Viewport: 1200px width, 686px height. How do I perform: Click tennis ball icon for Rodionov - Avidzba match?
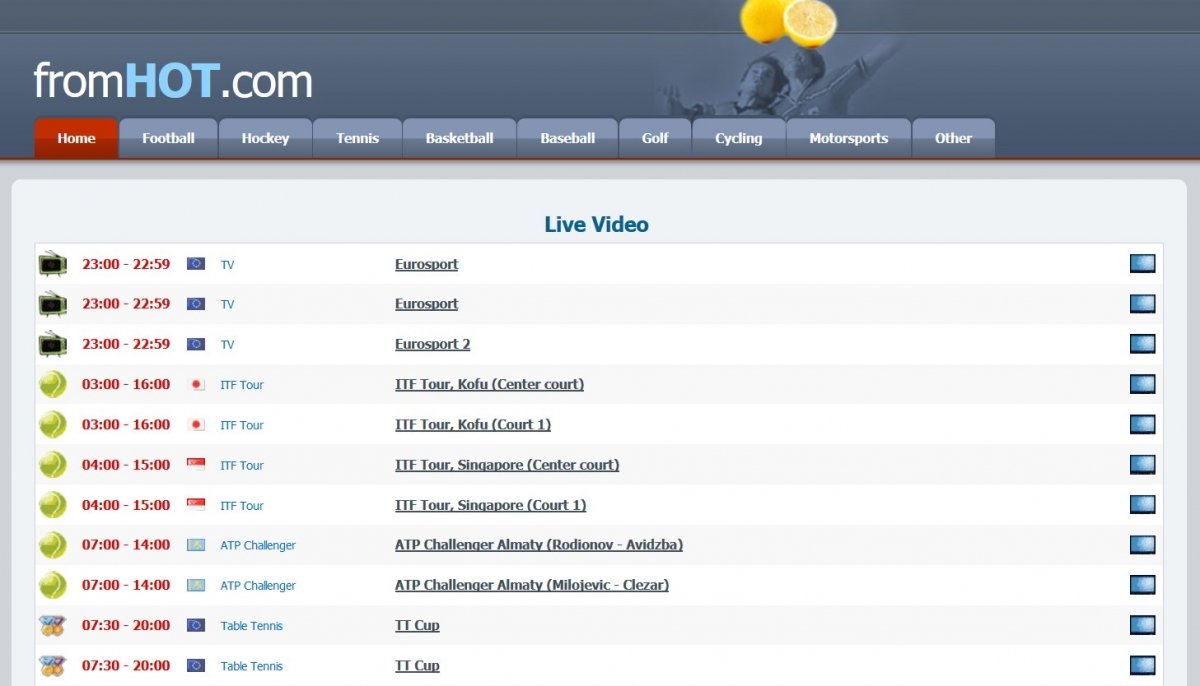52,545
